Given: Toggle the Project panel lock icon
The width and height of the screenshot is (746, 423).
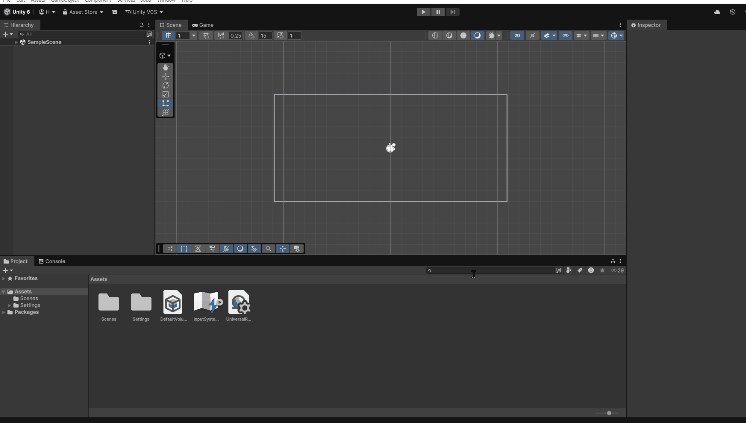Looking at the screenshot, I should [613, 261].
